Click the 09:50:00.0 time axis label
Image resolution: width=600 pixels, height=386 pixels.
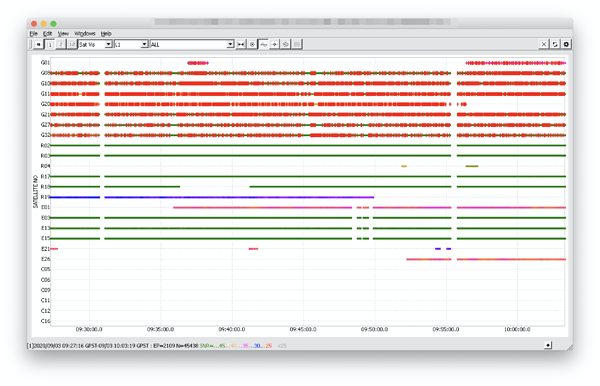(x=374, y=329)
